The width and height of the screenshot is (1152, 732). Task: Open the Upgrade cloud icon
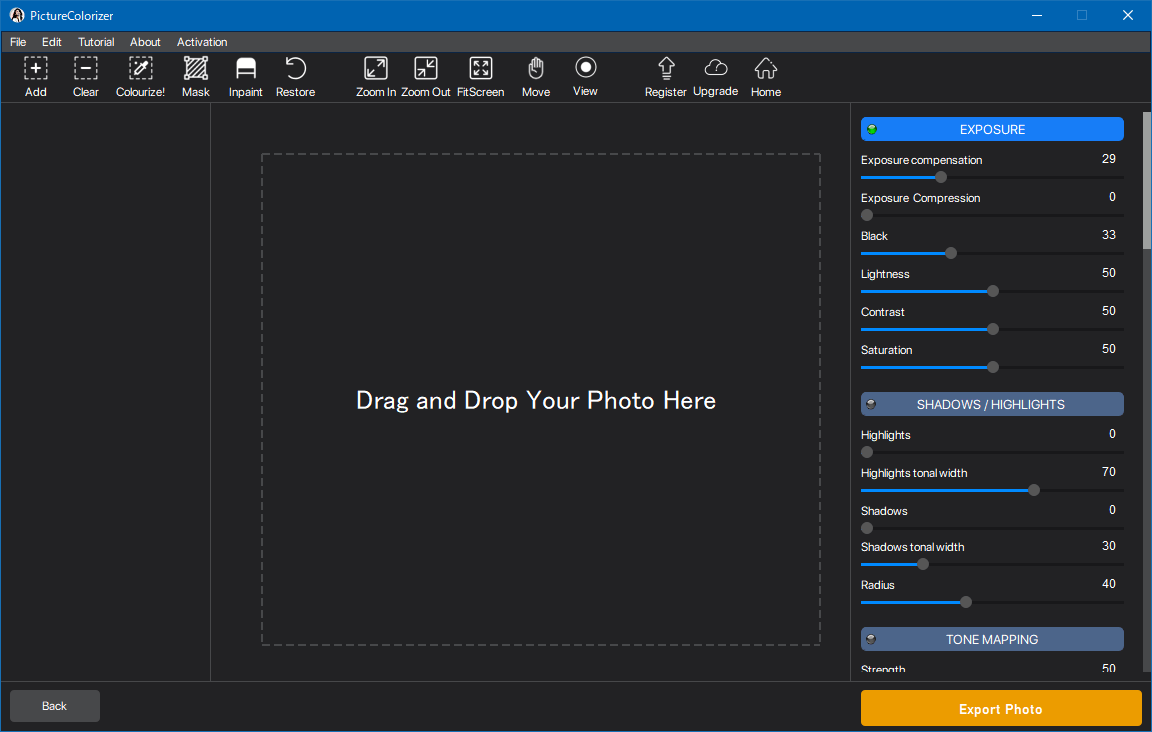click(x=716, y=68)
